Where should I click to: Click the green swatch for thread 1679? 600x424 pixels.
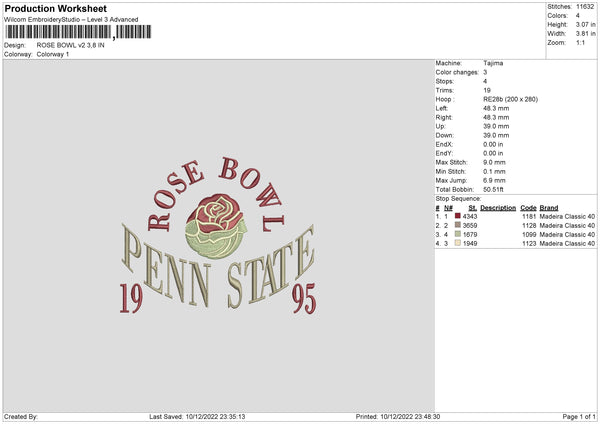pos(457,234)
